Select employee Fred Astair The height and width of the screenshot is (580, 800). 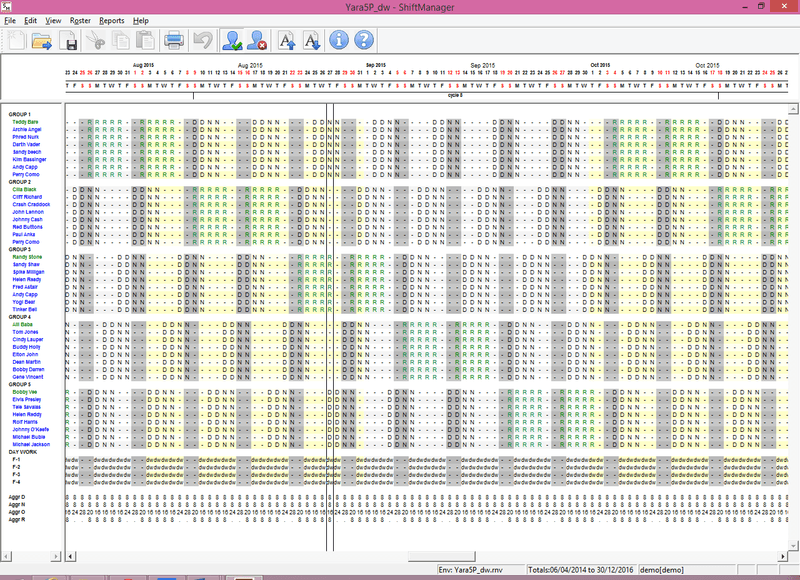(x=25, y=287)
